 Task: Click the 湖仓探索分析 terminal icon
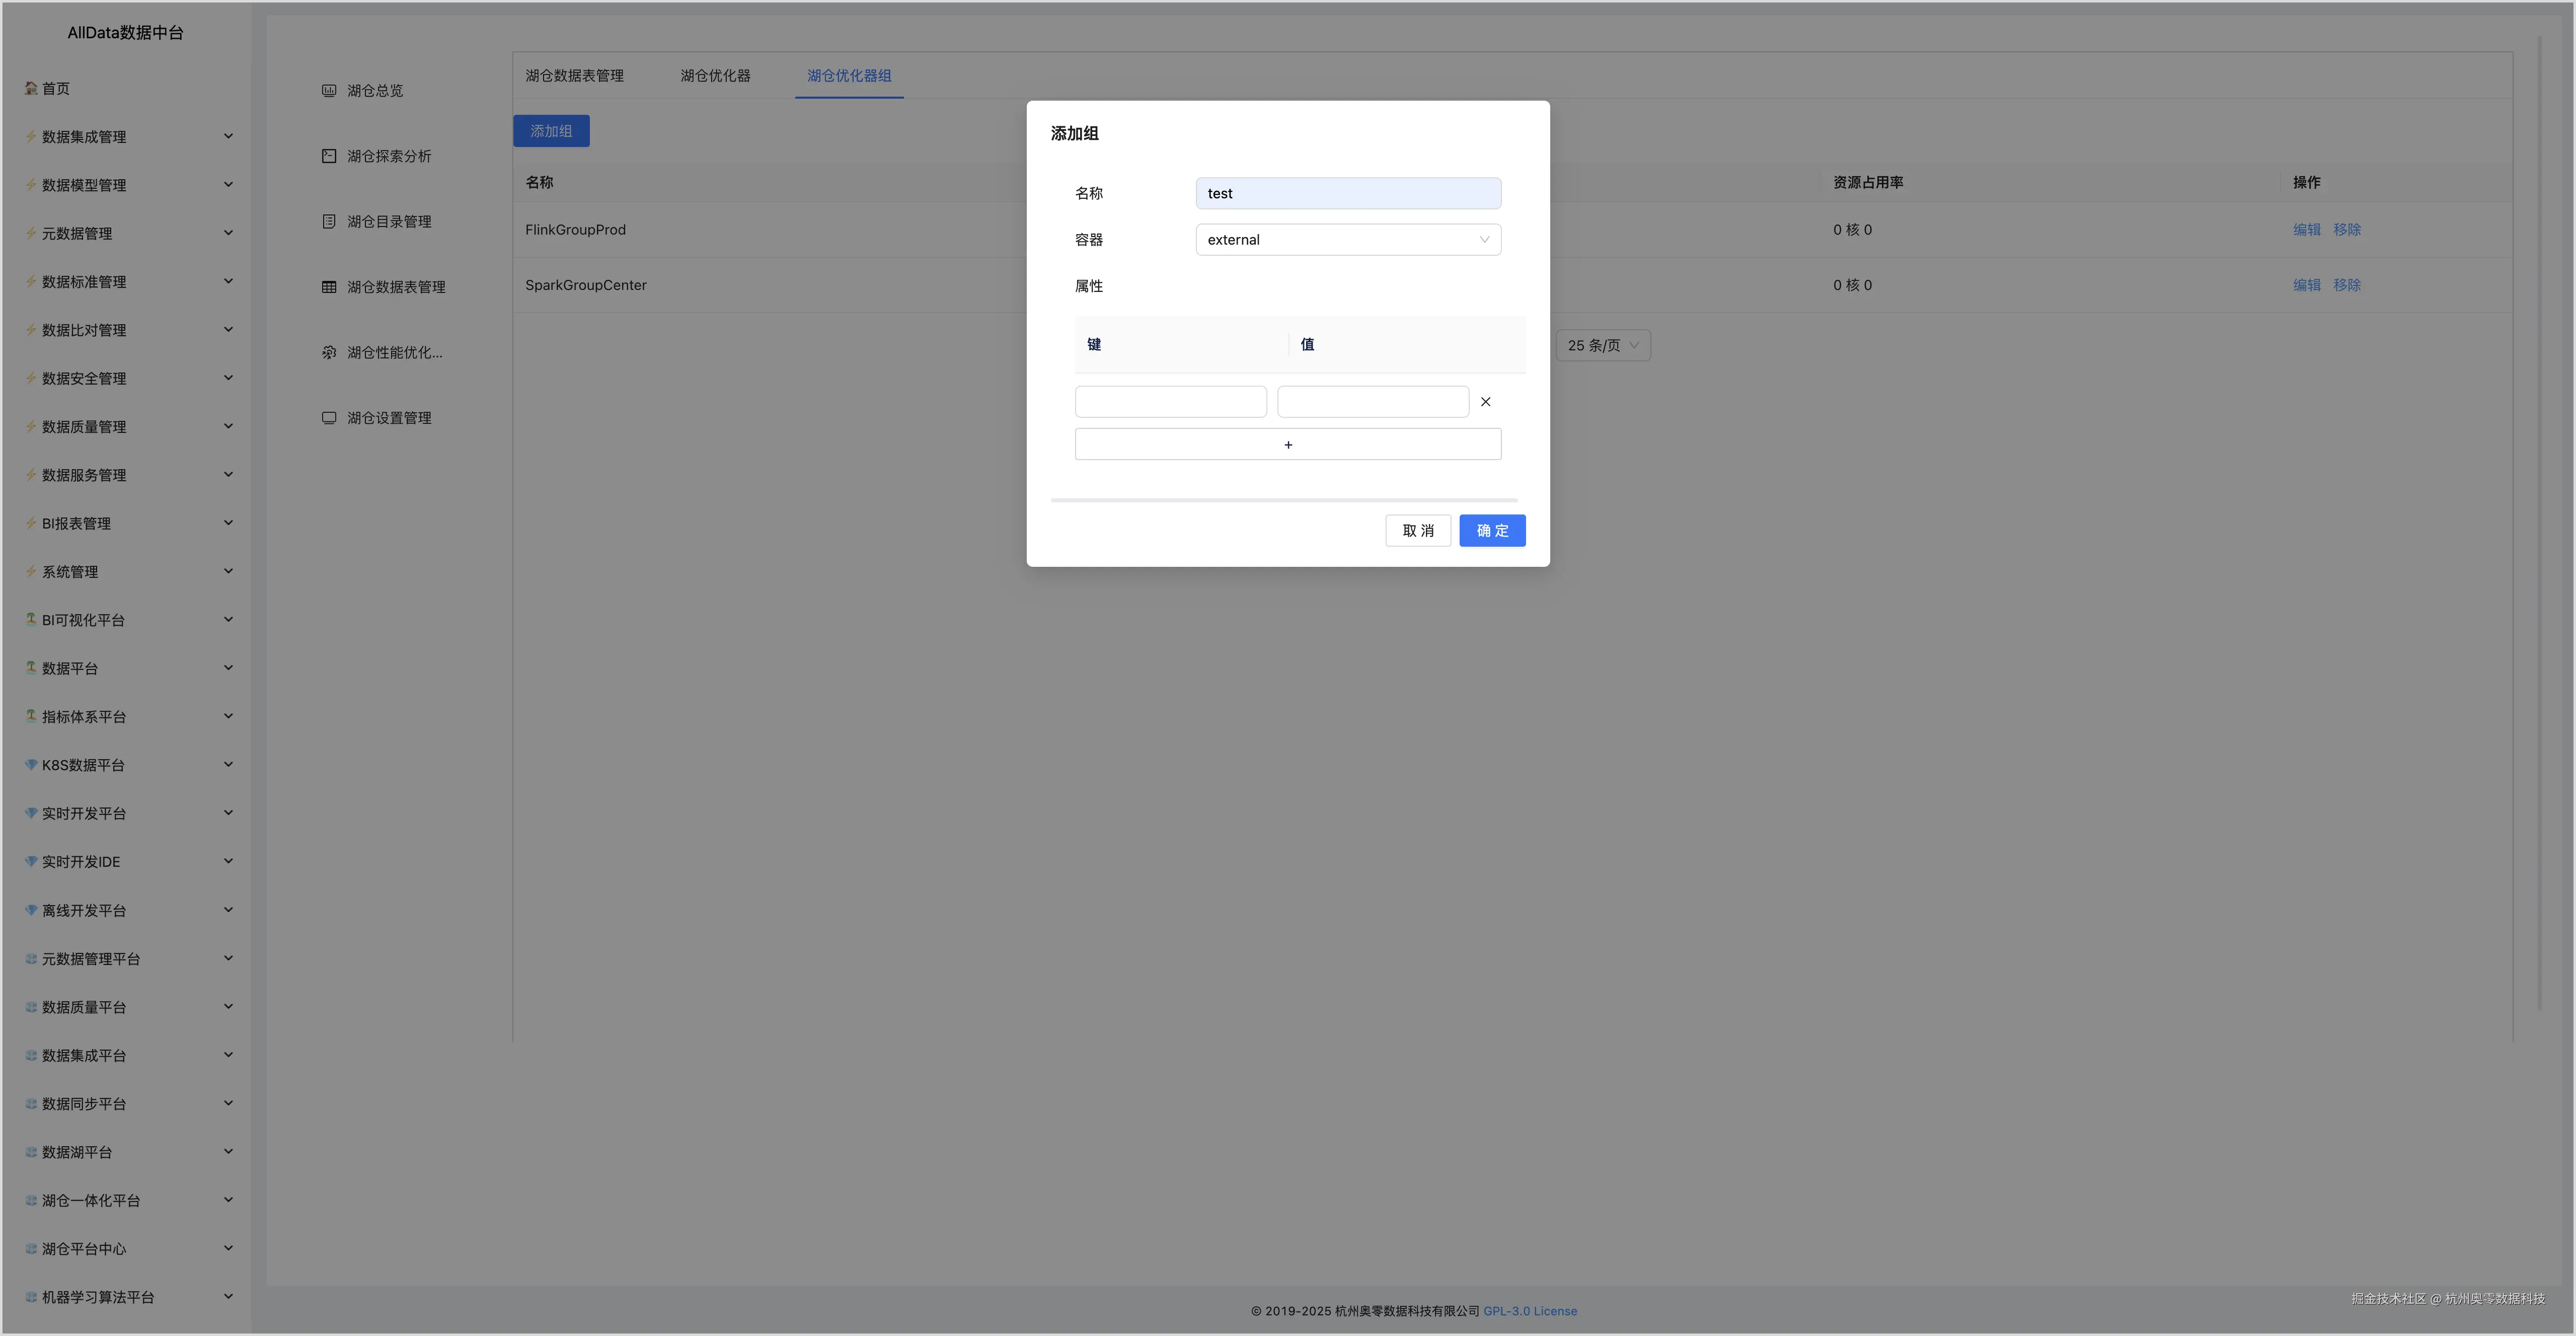[329, 156]
